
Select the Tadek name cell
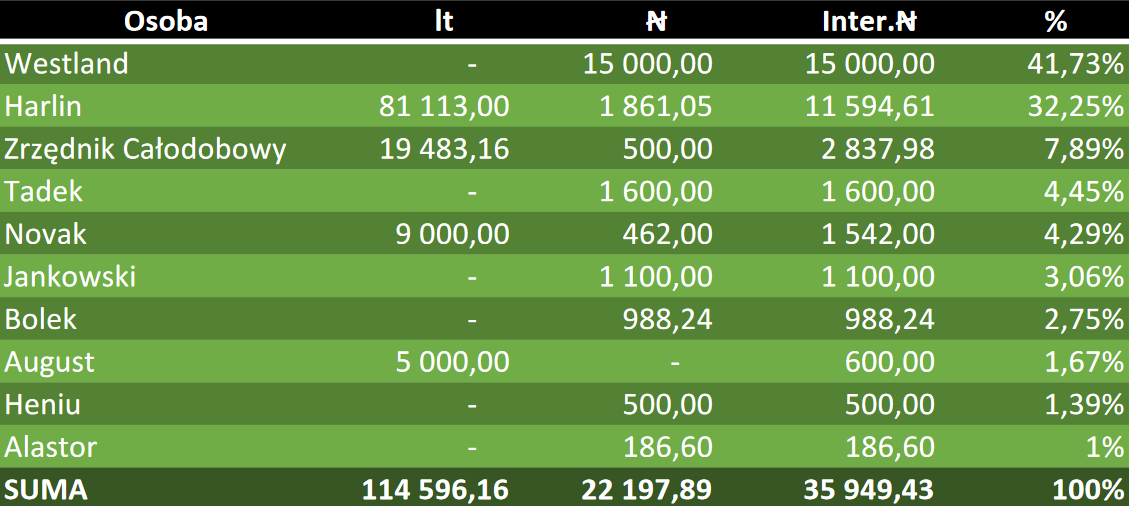pyautogui.click(x=44, y=191)
